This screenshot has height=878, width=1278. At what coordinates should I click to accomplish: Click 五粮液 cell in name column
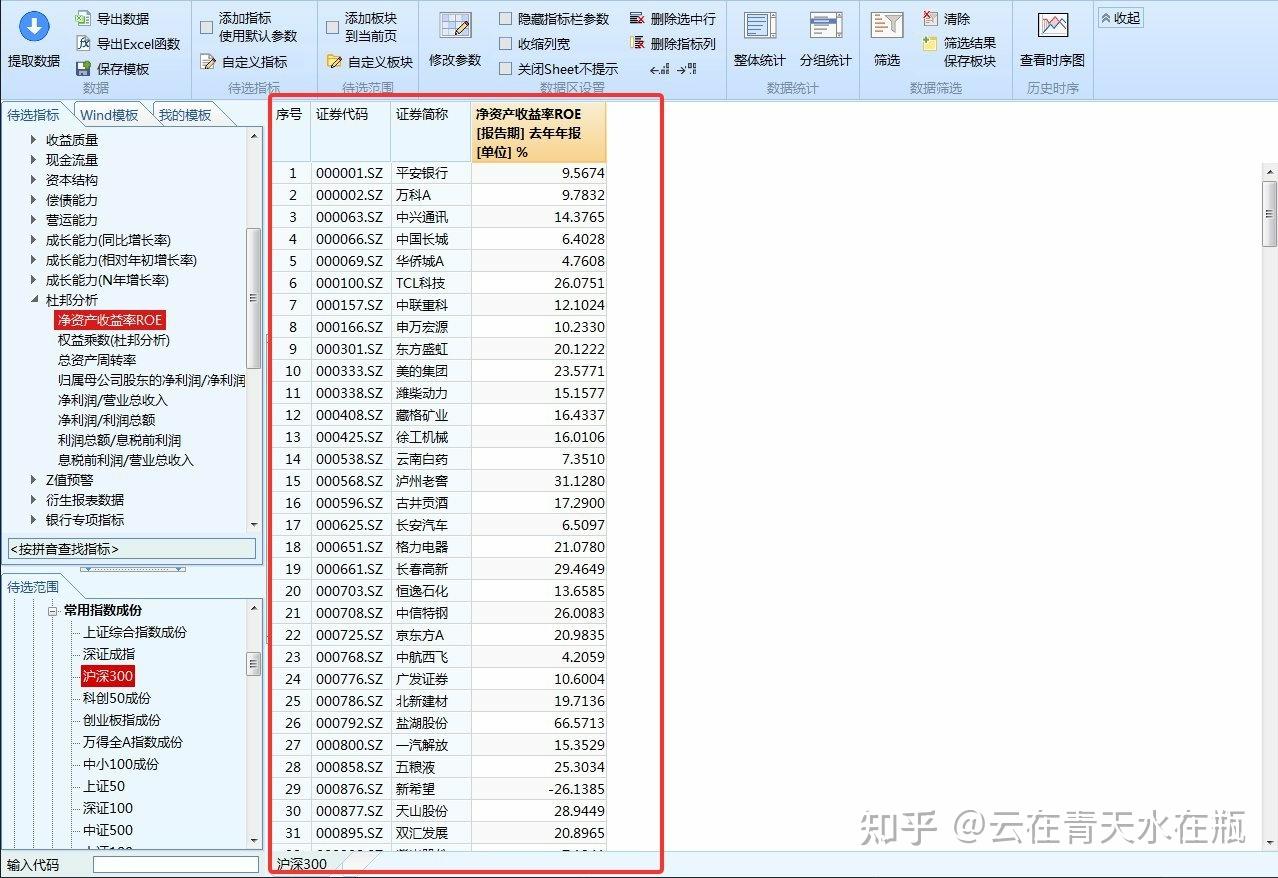click(431, 767)
